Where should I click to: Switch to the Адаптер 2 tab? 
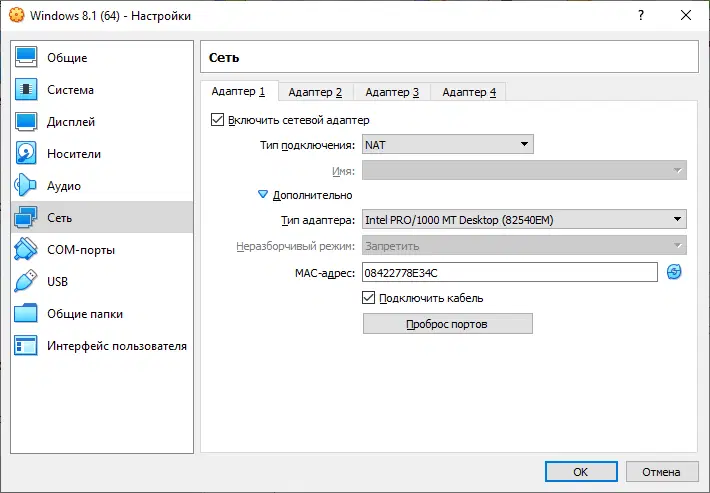point(315,92)
